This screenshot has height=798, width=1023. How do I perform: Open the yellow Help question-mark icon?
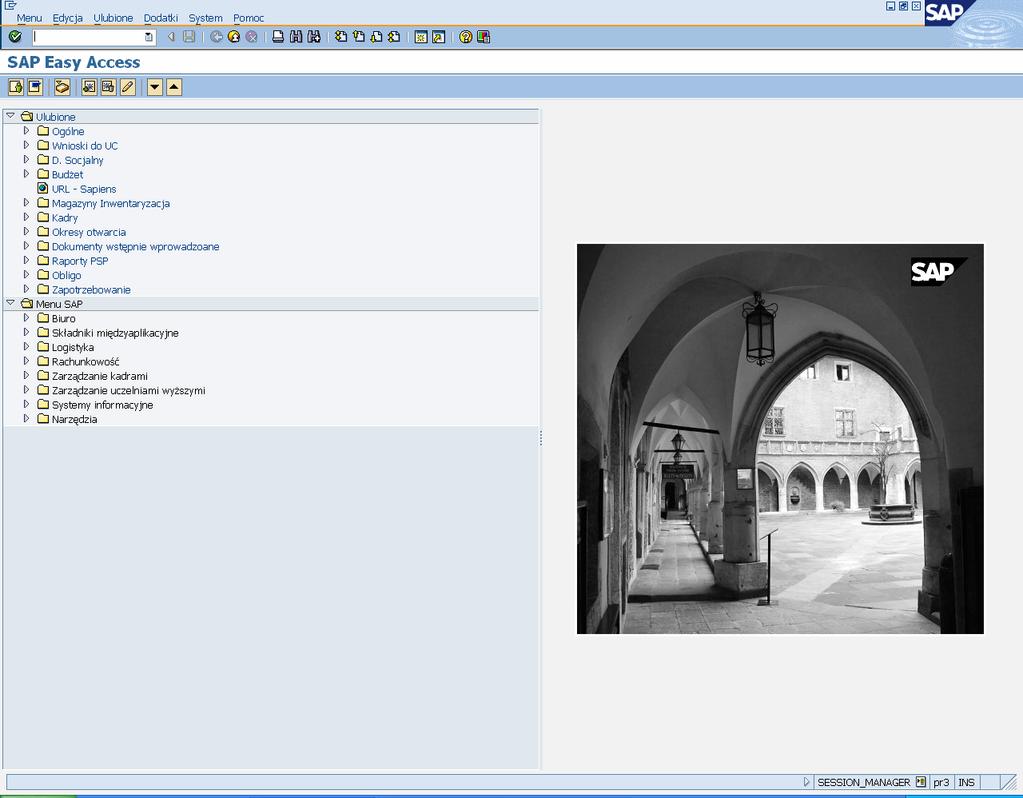465,37
